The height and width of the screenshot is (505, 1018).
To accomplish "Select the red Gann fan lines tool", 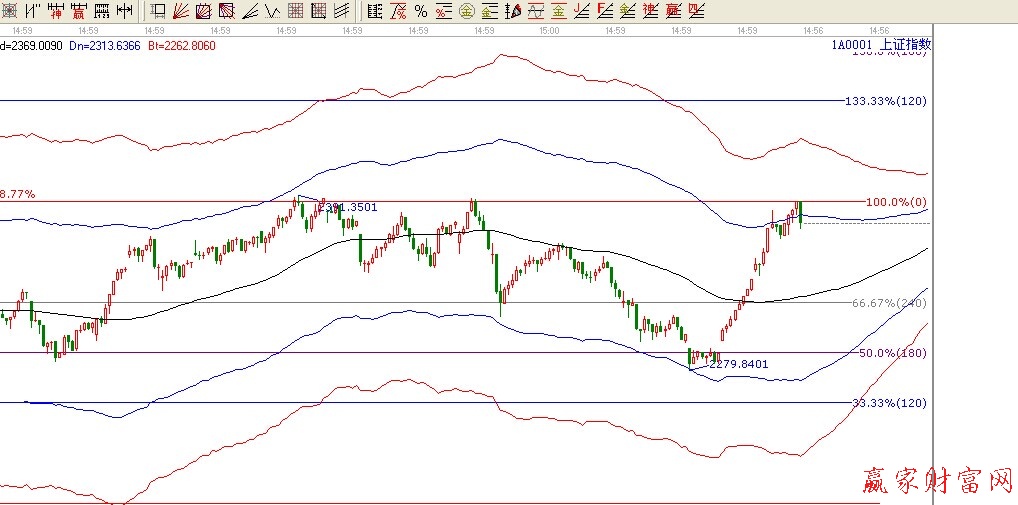I will pyautogui.click(x=181, y=11).
